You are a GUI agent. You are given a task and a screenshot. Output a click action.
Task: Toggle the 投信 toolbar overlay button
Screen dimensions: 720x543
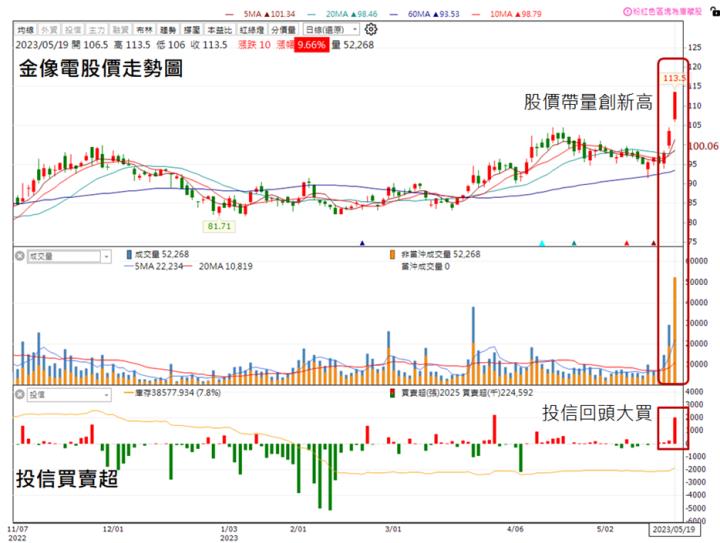pyautogui.click(x=73, y=30)
